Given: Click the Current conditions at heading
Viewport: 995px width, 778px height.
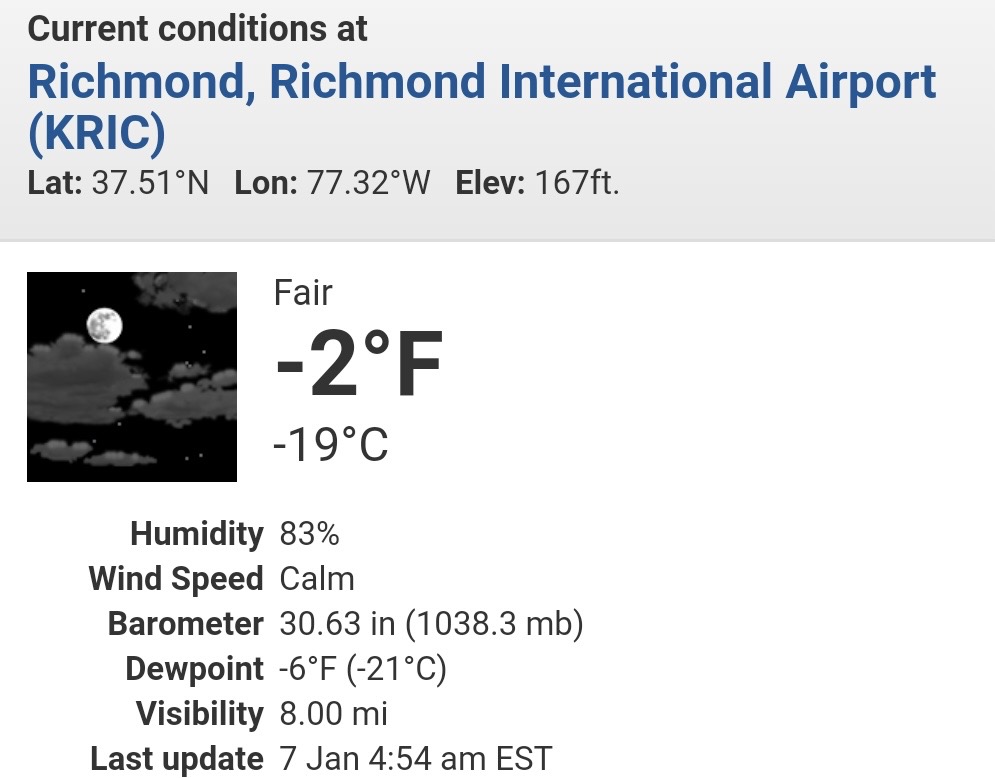Looking at the screenshot, I should 197,29.
